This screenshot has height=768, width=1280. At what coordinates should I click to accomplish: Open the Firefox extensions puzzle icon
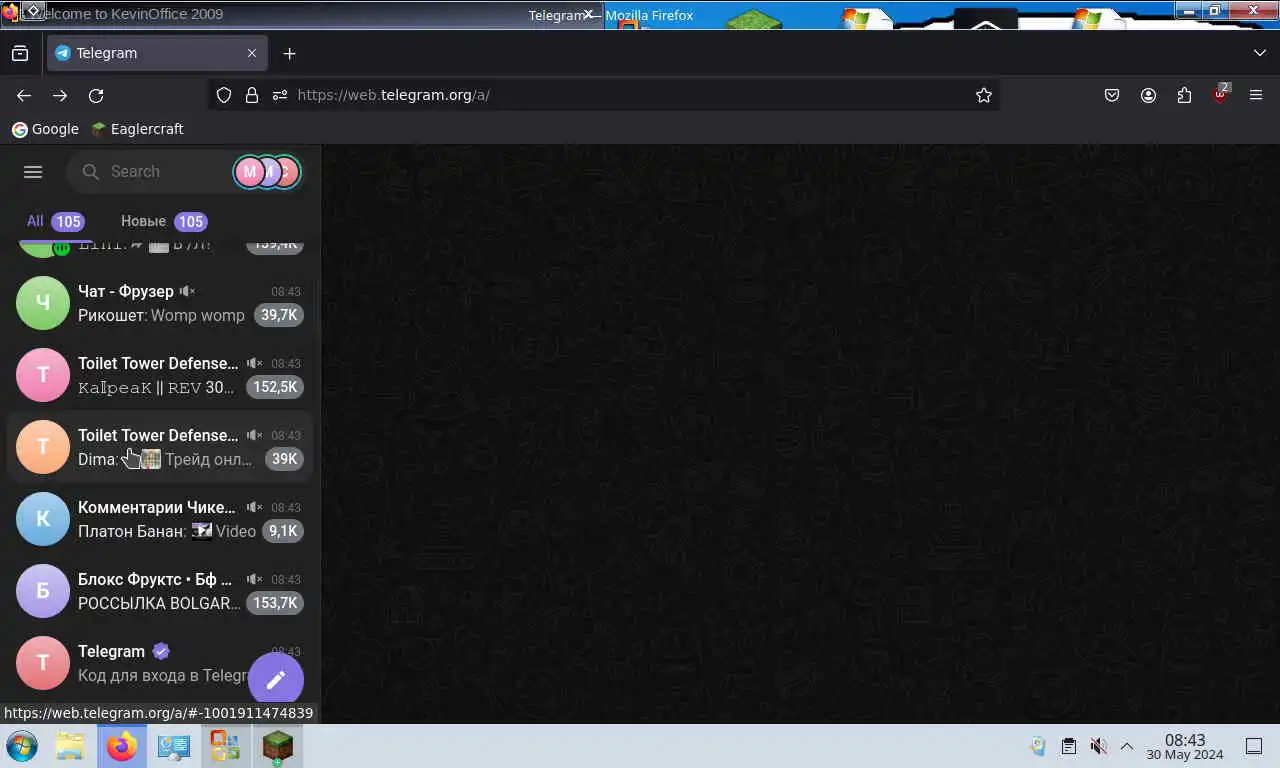click(1184, 95)
